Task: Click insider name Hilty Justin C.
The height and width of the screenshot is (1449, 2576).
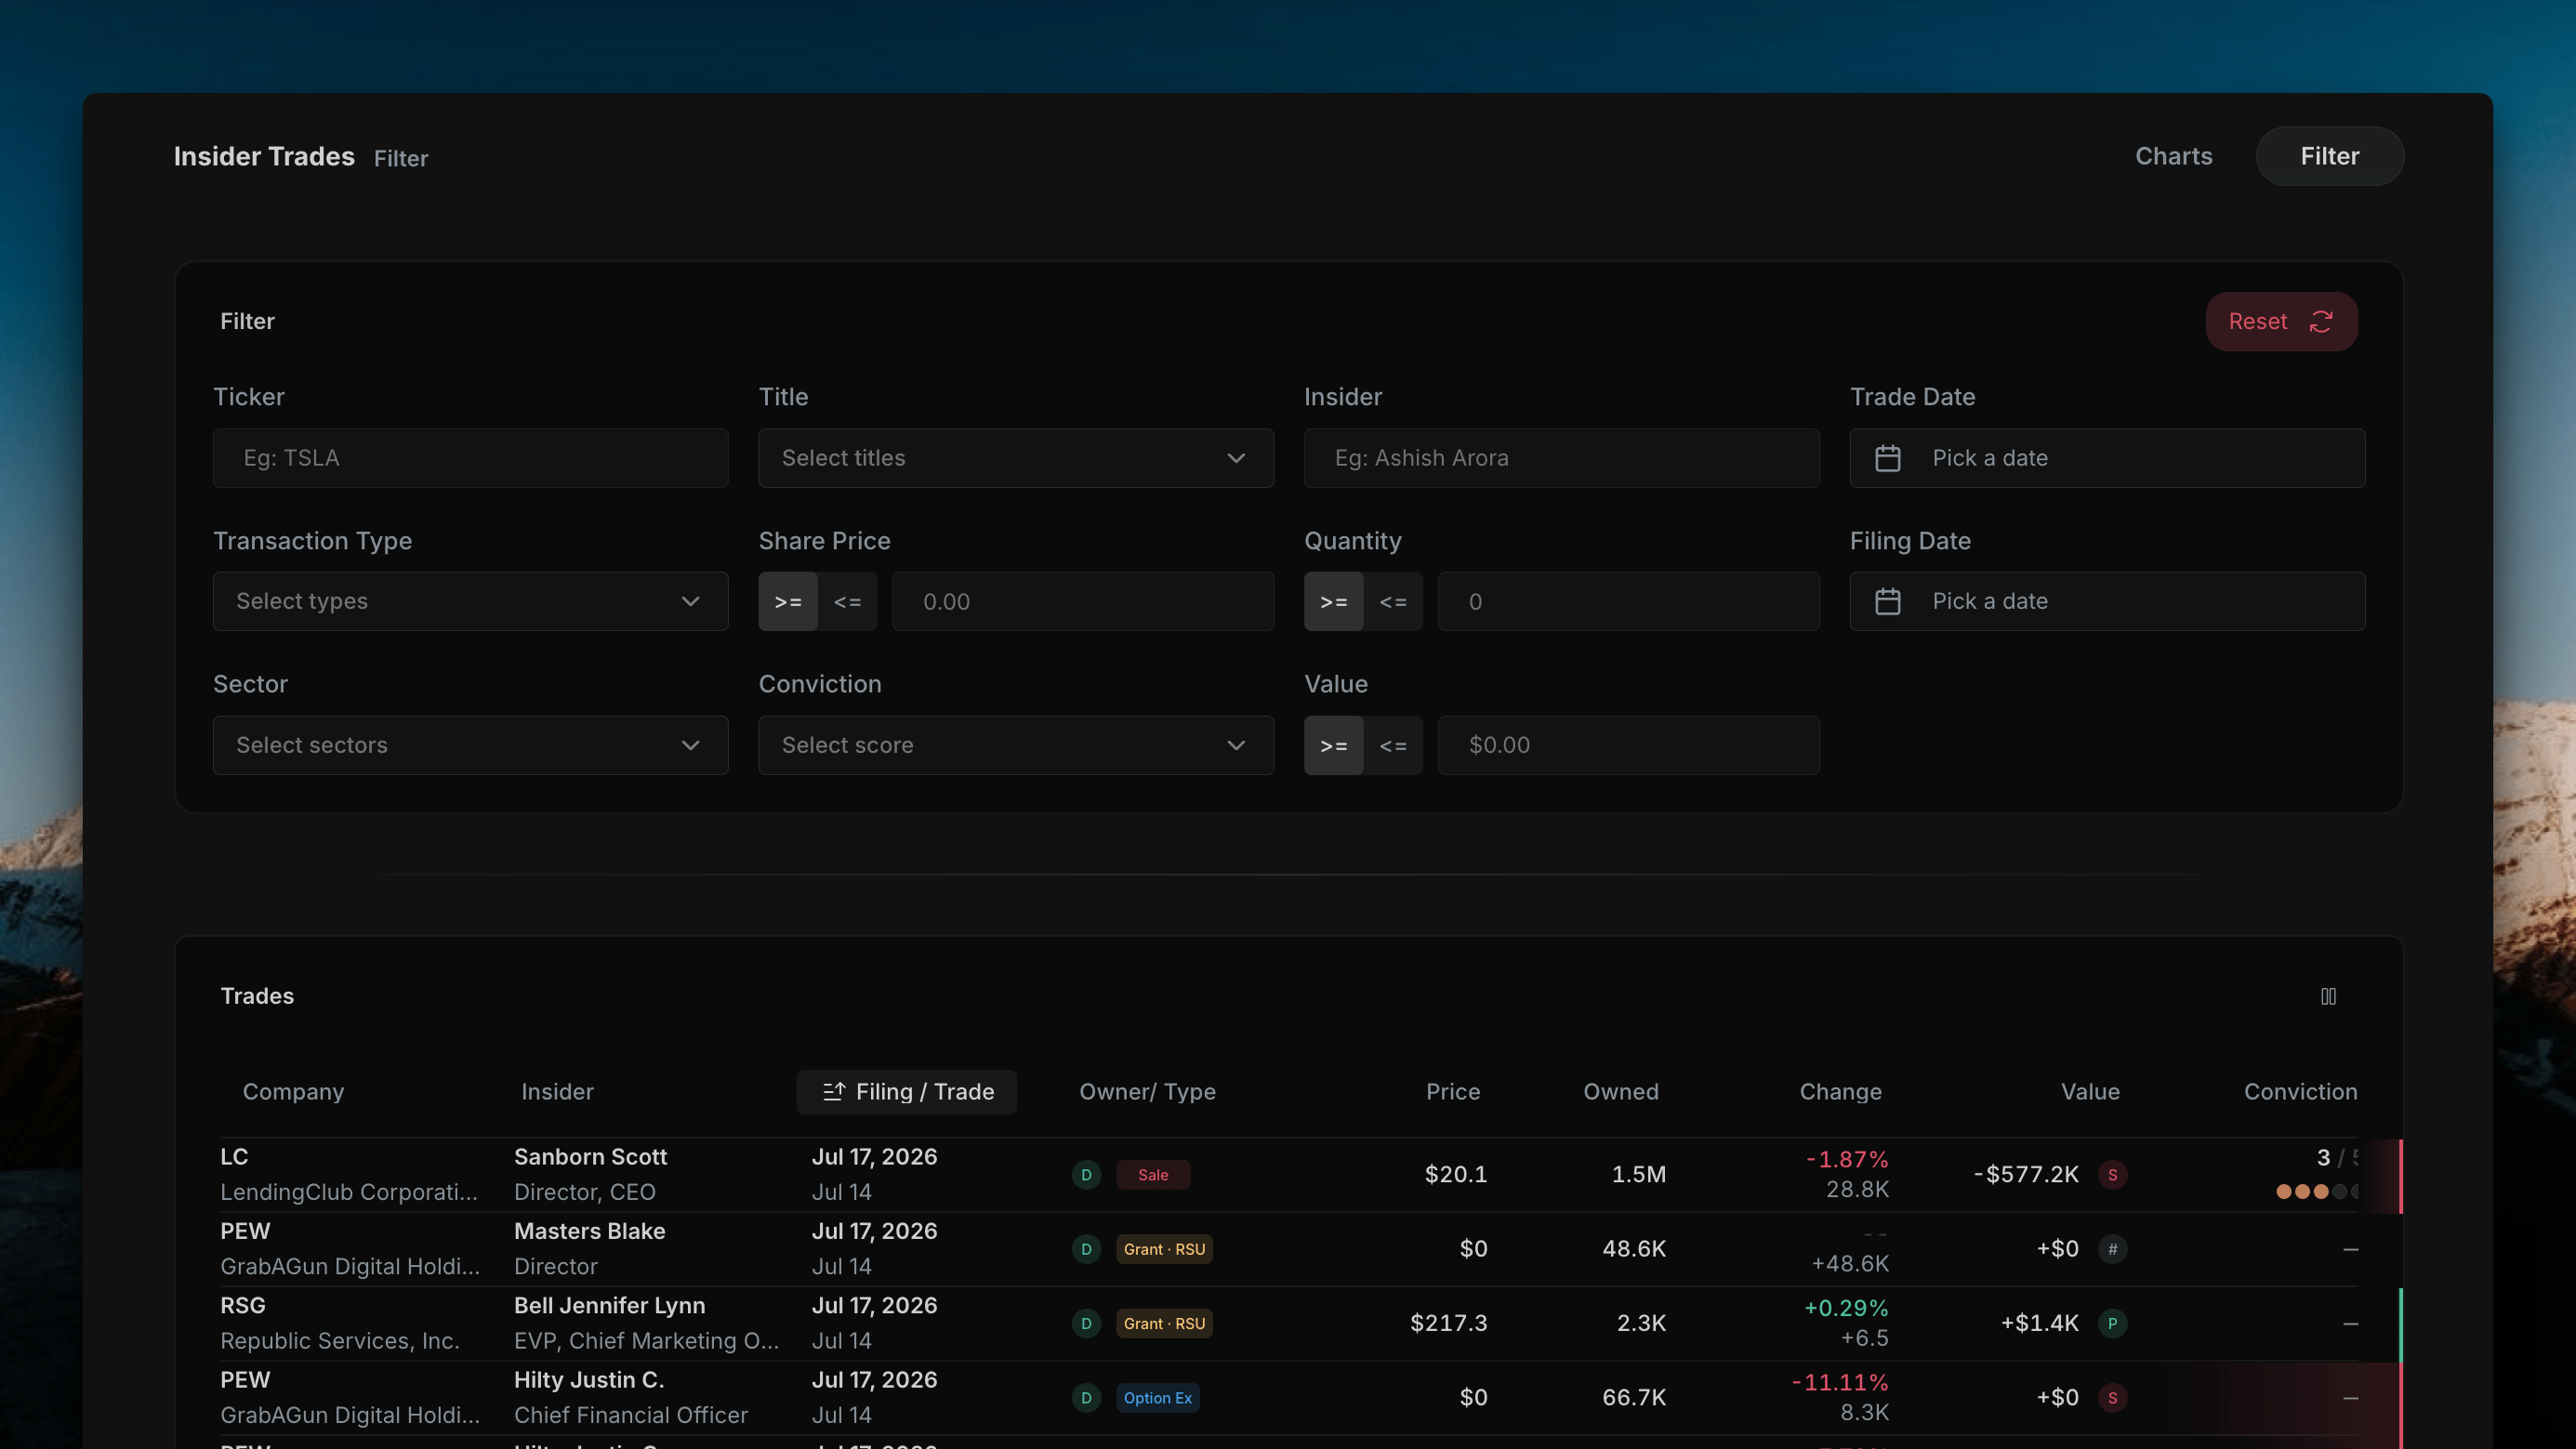Action: click(589, 1380)
